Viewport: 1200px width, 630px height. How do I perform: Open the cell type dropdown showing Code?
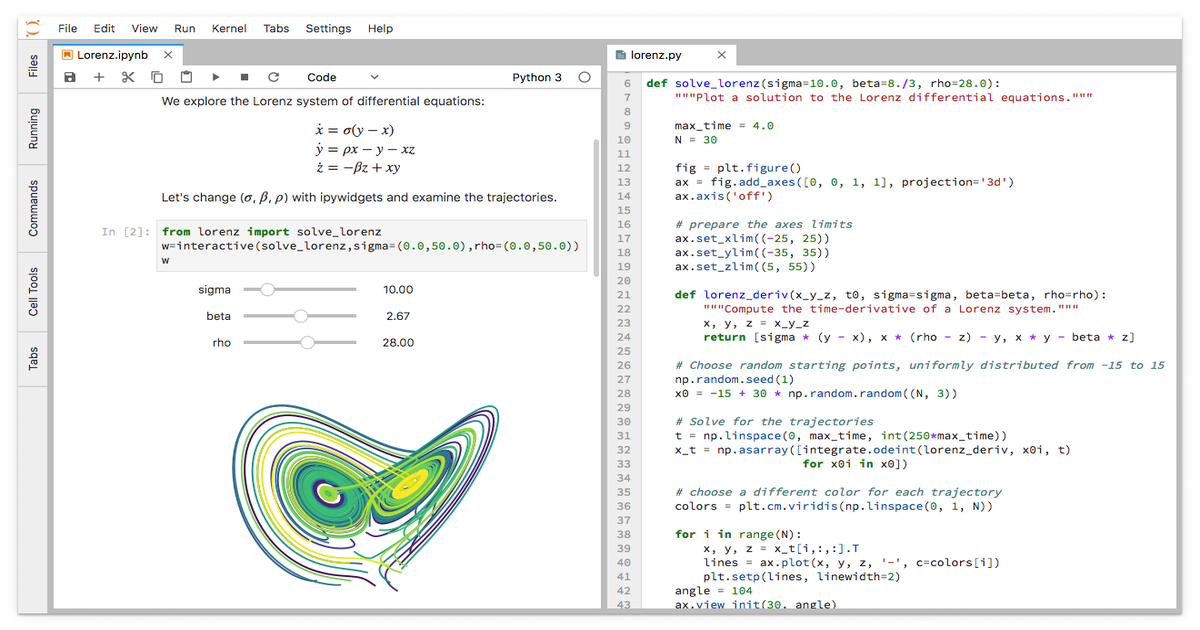click(x=345, y=77)
